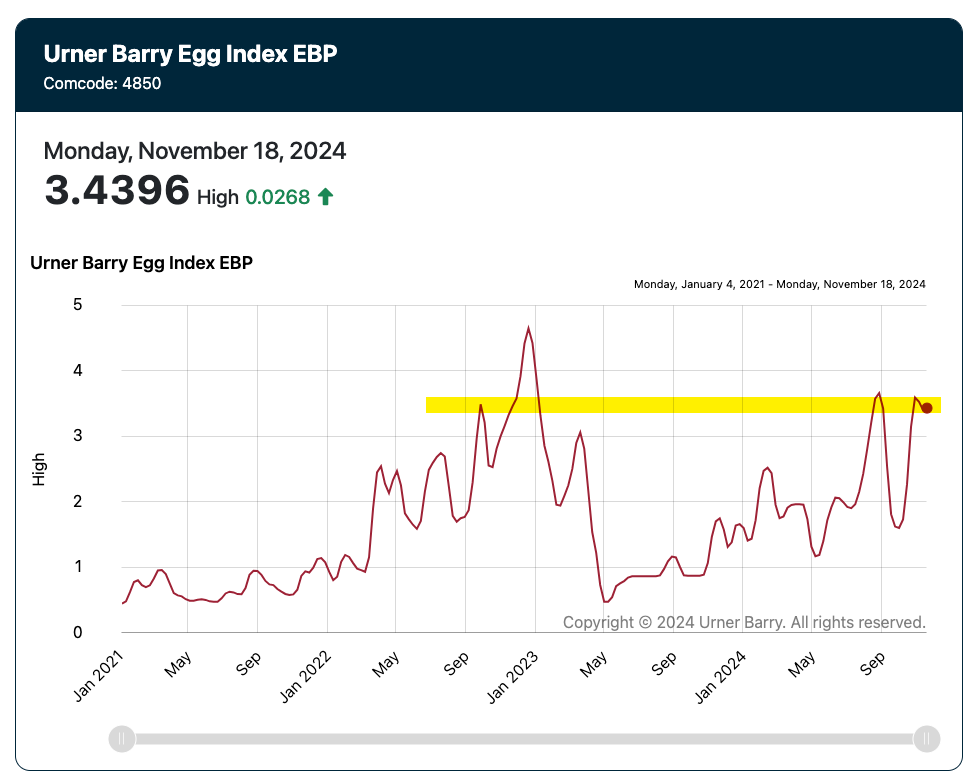977x782 pixels.
Task: Click the highest peak of the chart line
Action: click(528, 328)
